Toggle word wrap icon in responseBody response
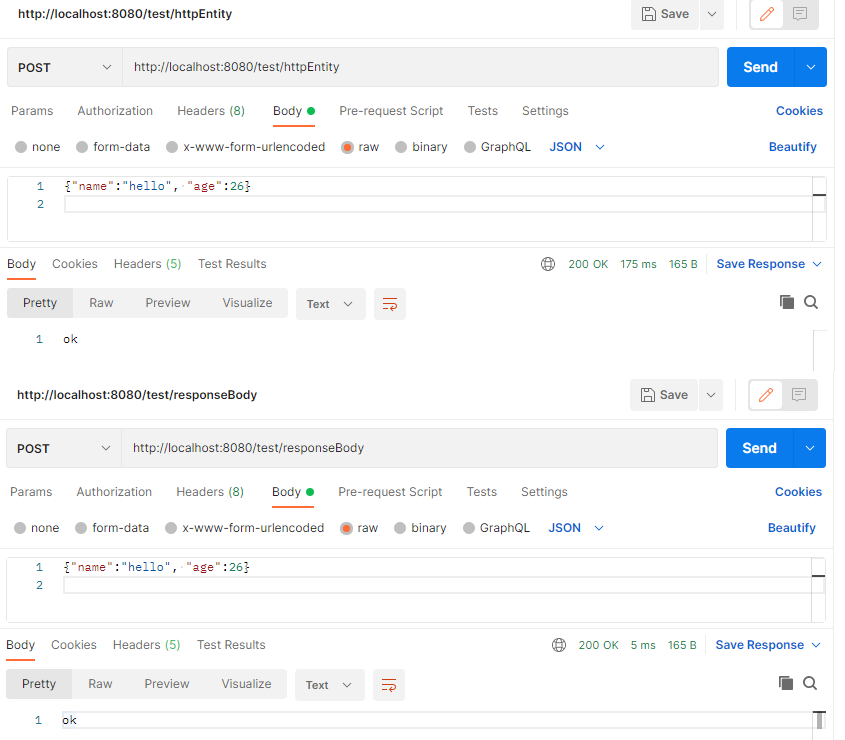 point(389,685)
